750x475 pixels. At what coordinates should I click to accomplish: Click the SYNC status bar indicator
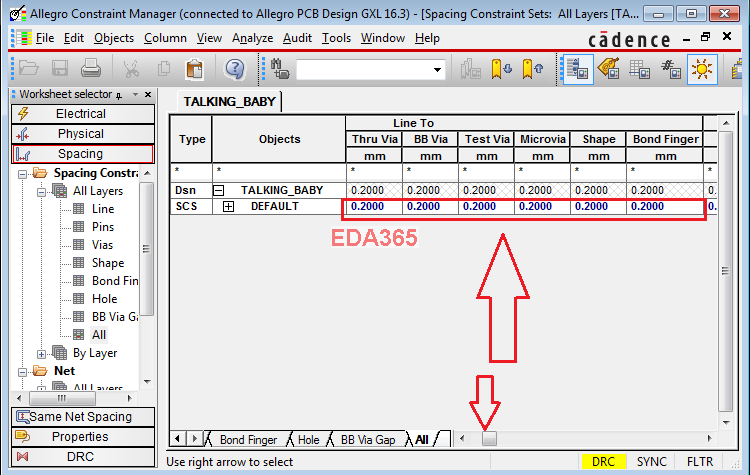[x=651, y=462]
